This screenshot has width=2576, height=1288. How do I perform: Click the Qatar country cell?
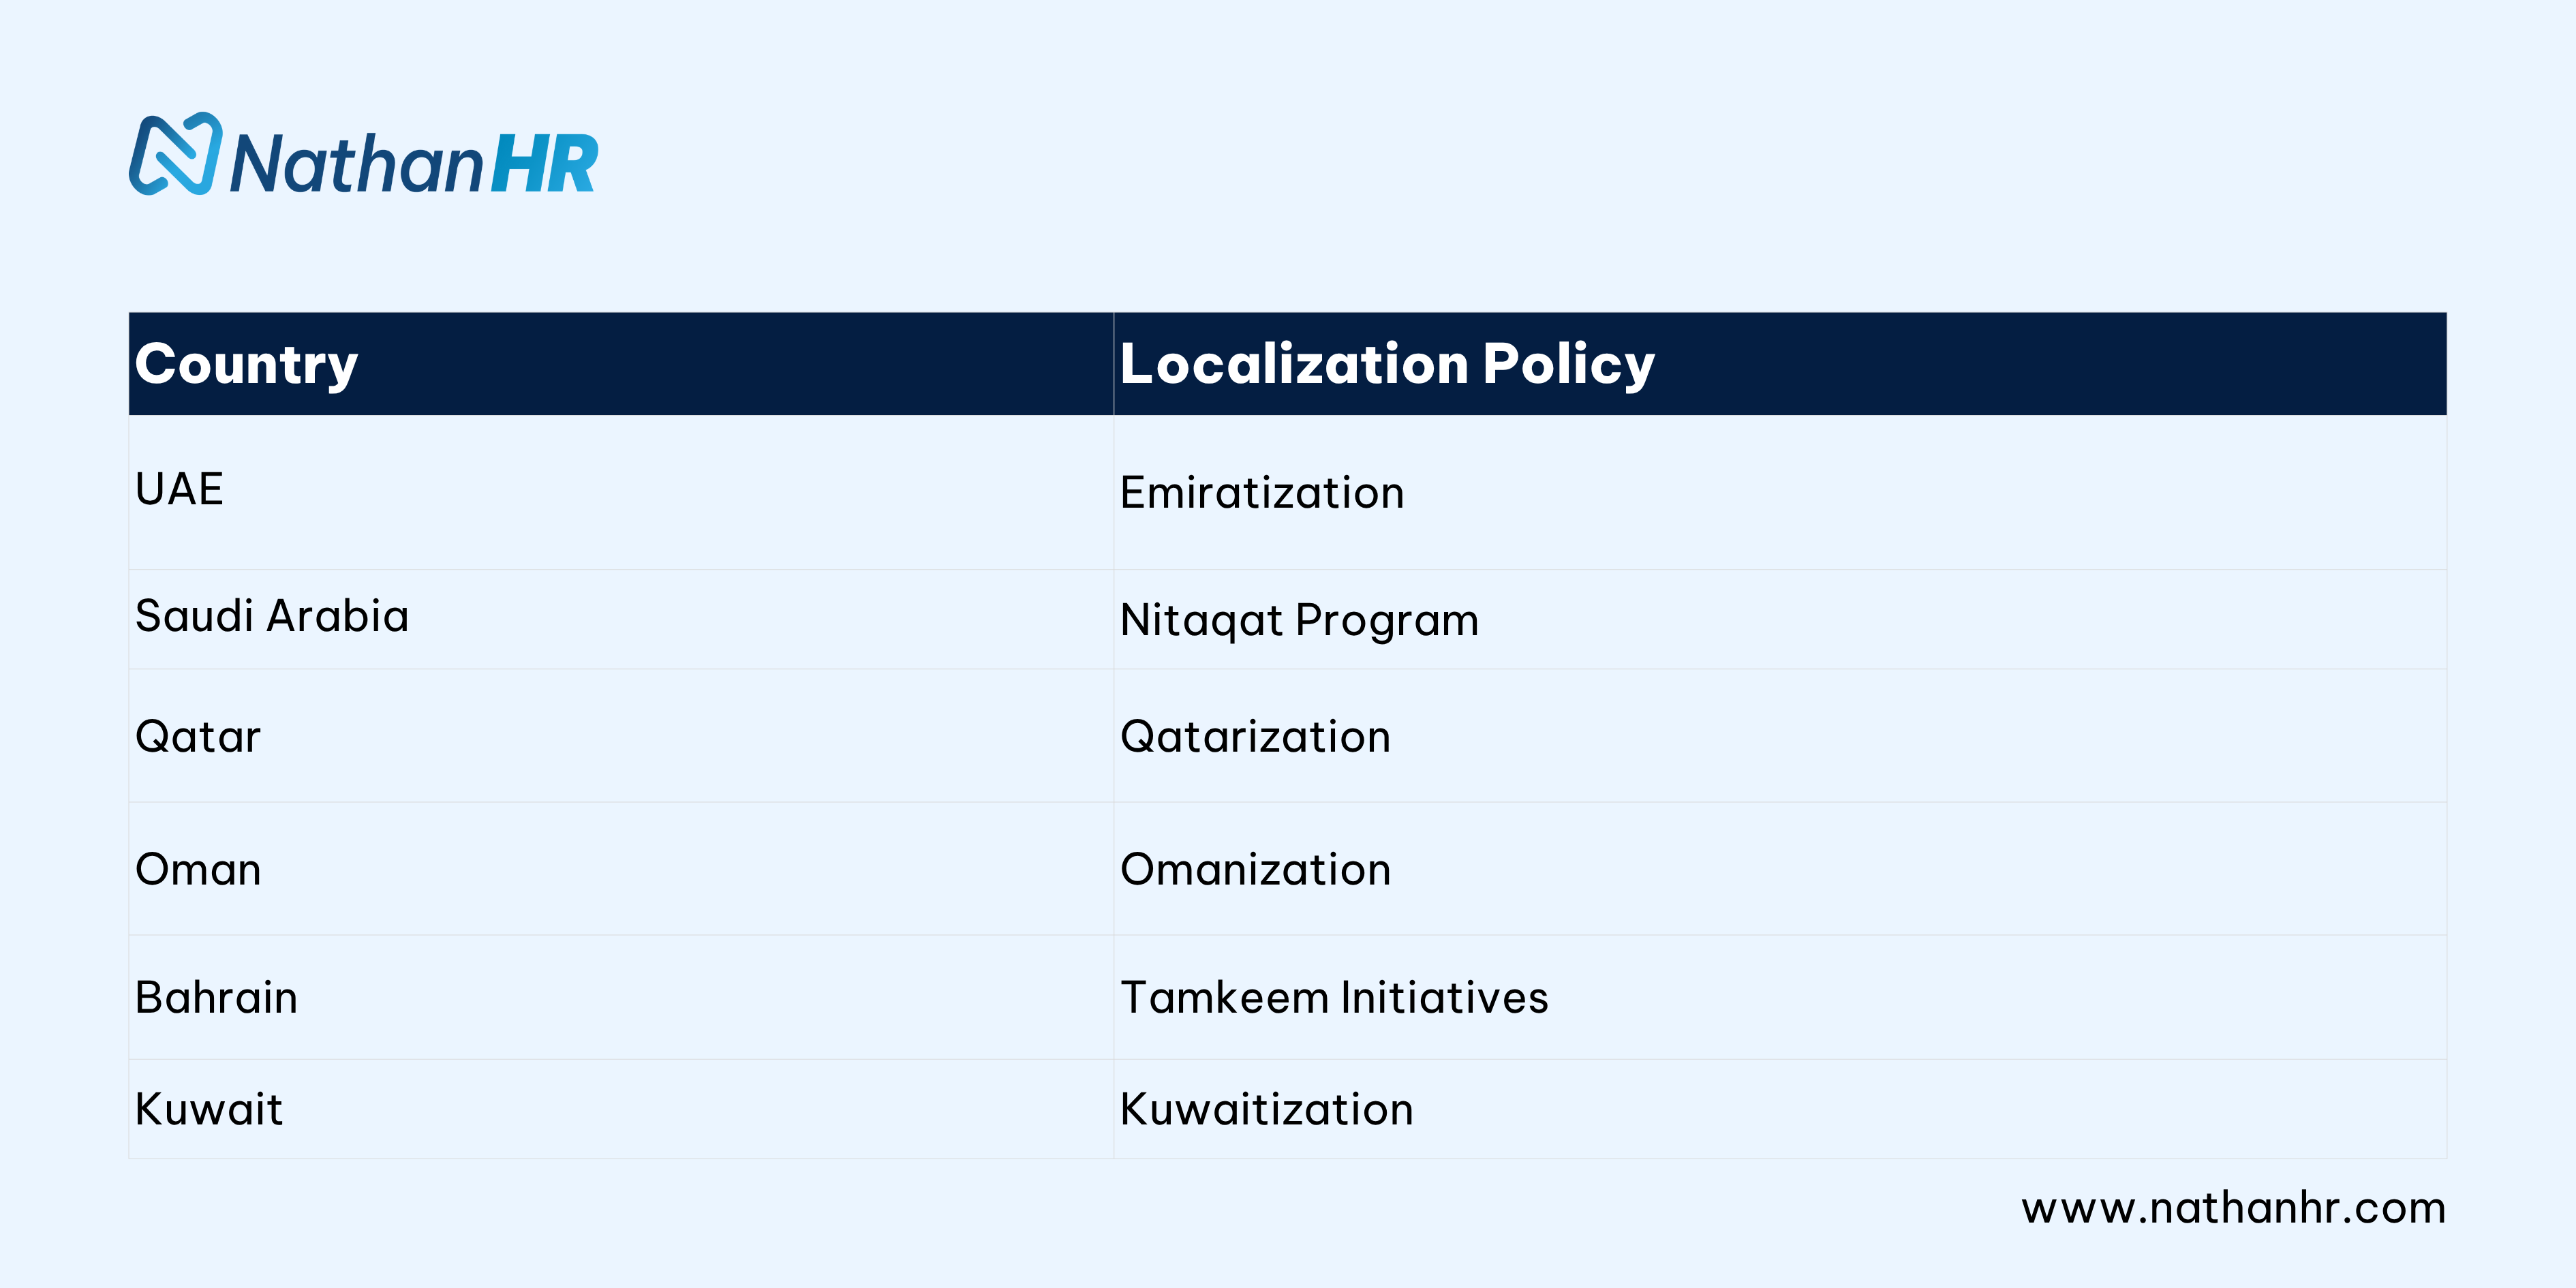(621, 735)
